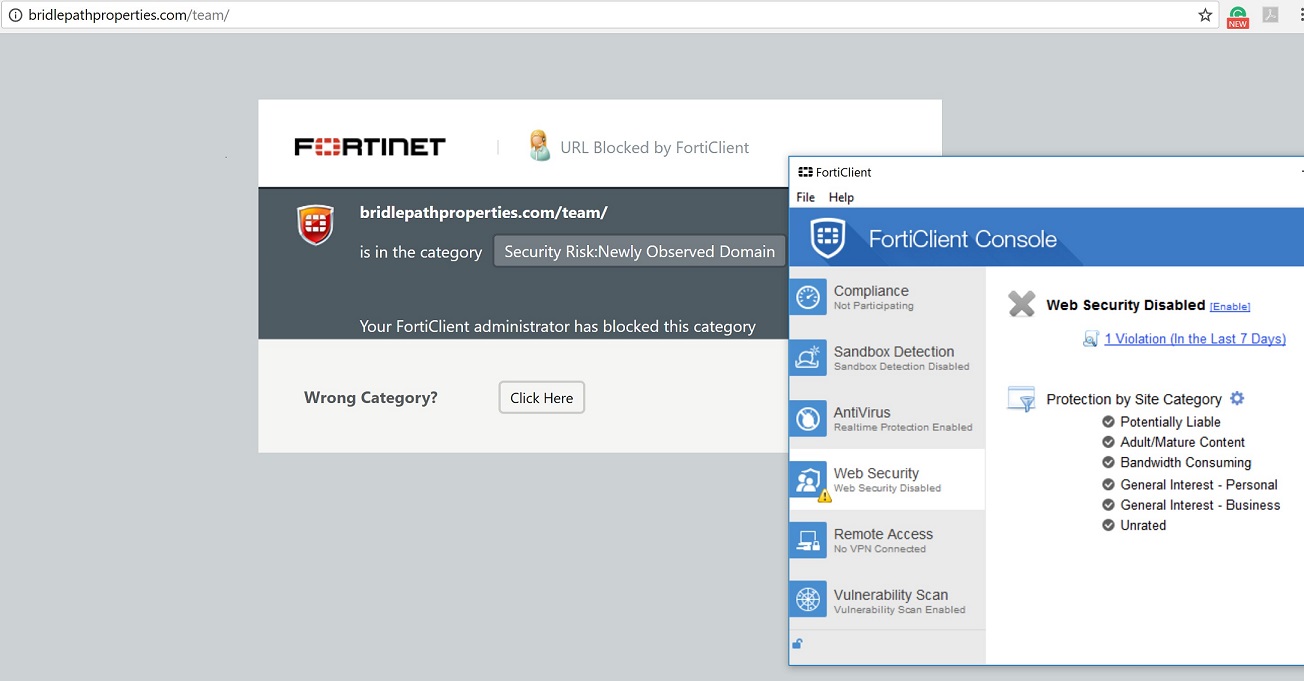The image size is (1304, 681).
Task: Open 1 Violation (In the Last 7 Days) link
Action: [1195, 339]
